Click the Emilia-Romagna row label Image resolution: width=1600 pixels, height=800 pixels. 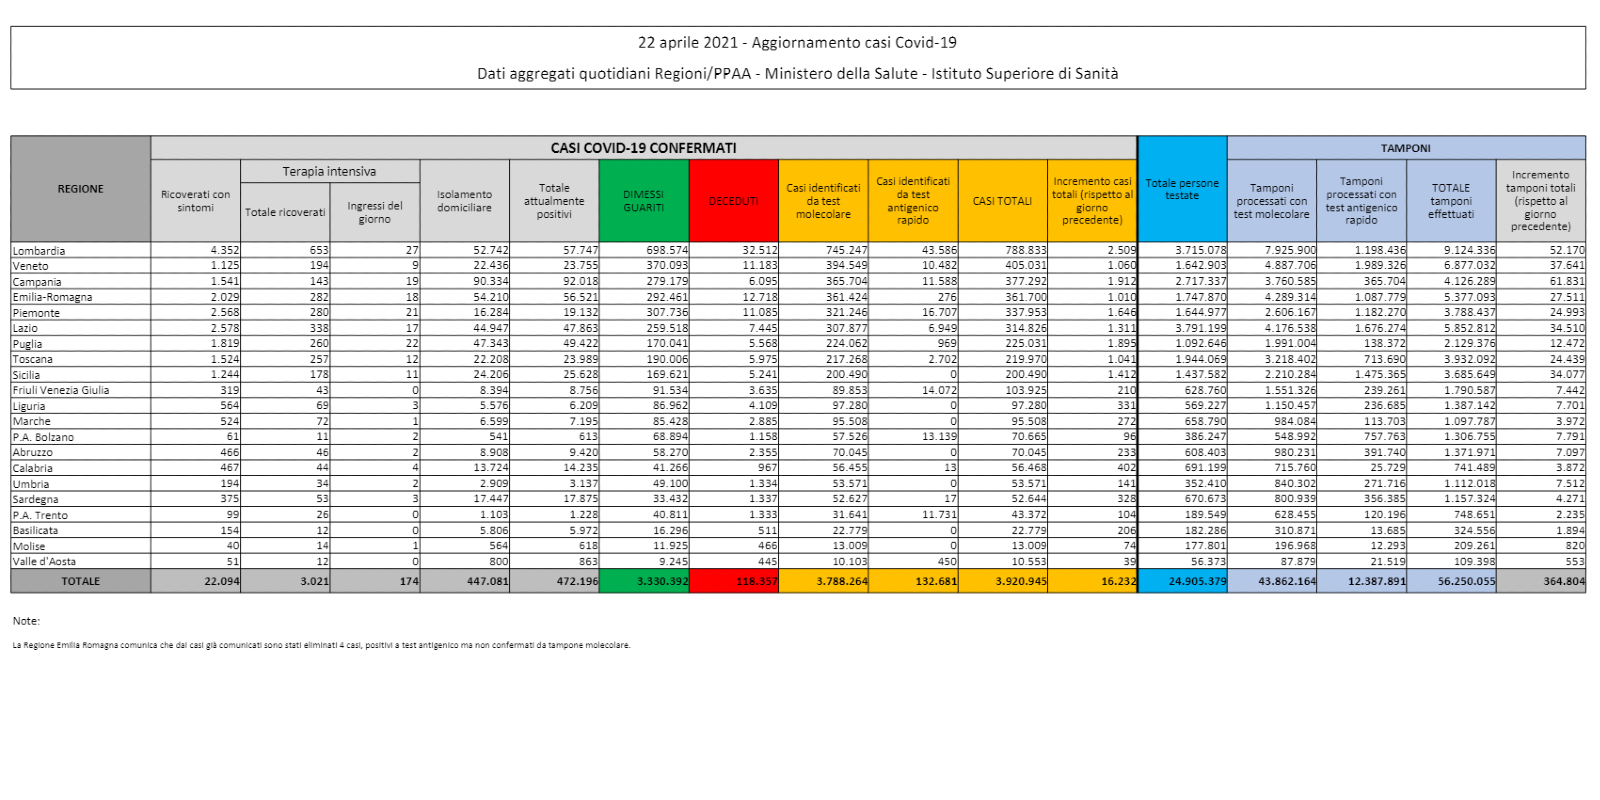tap(53, 297)
